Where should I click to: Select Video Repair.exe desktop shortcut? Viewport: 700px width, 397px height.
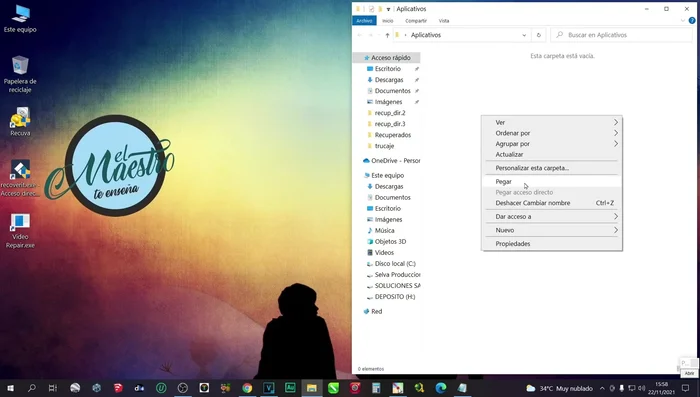click(x=20, y=231)
